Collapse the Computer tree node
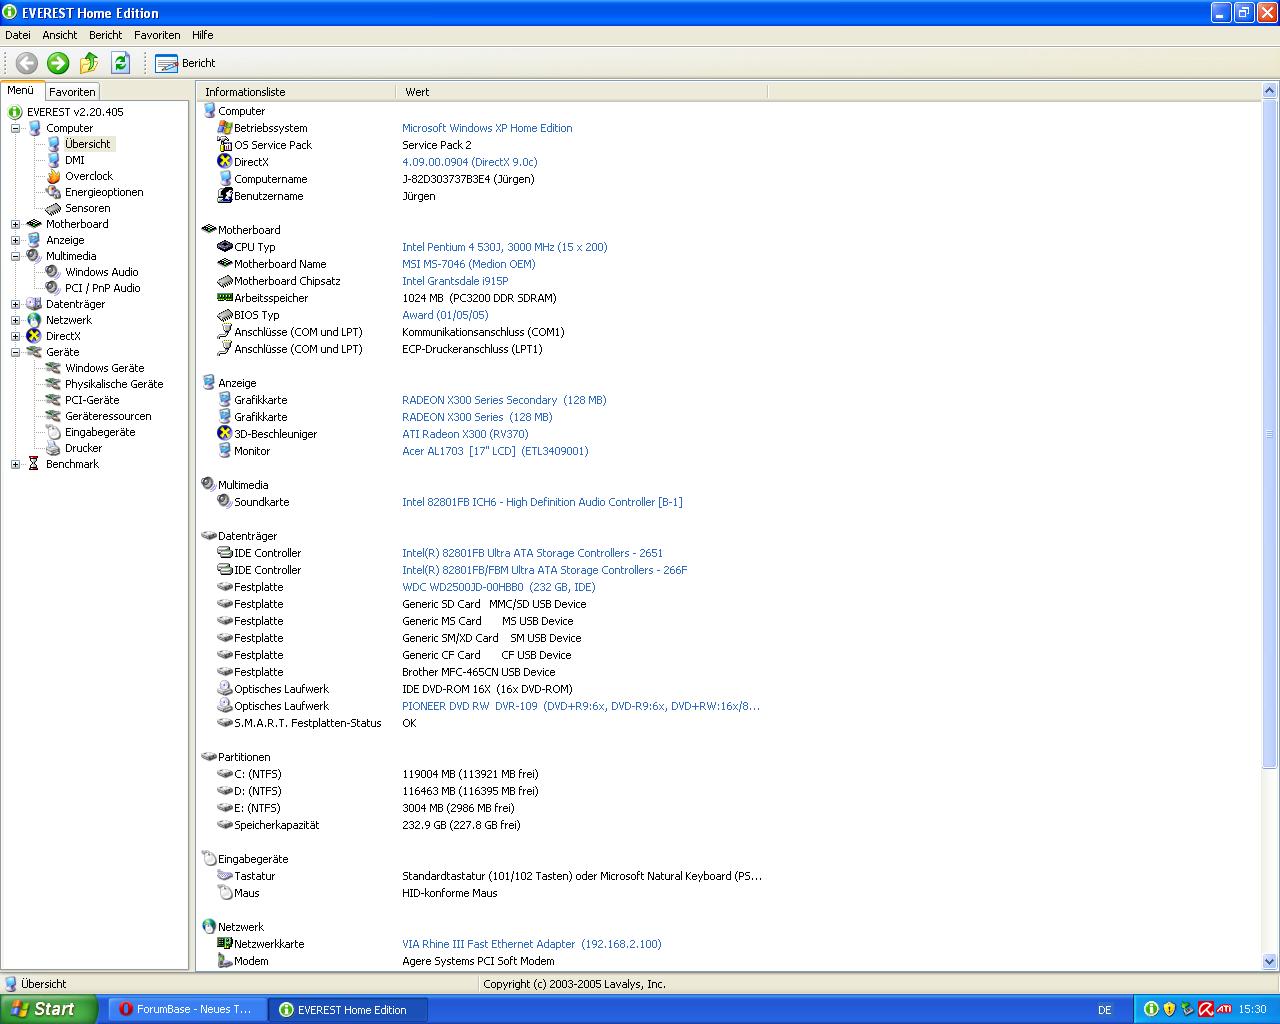Image resolution: width=1280 pixels, height=1024 pixels. pos(15,128)
